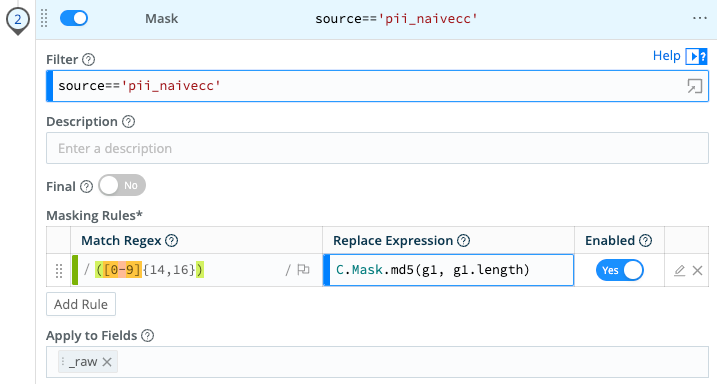Show the Match Regex help icon

coord(171,240)
